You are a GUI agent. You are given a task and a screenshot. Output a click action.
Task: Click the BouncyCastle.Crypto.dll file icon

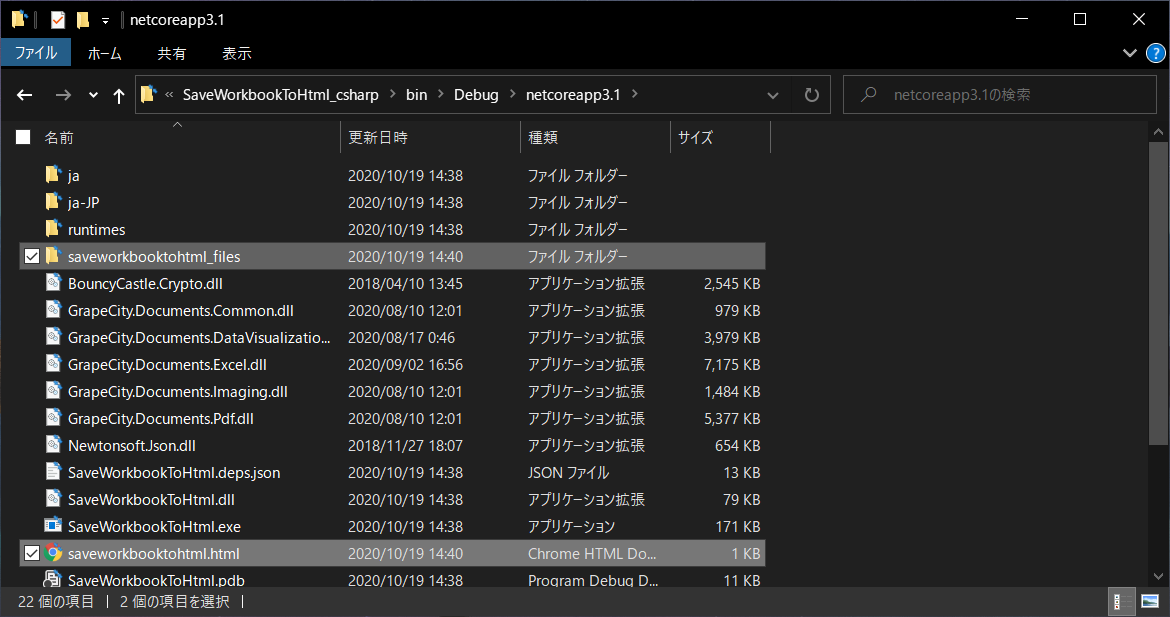(x=53, y=283)
